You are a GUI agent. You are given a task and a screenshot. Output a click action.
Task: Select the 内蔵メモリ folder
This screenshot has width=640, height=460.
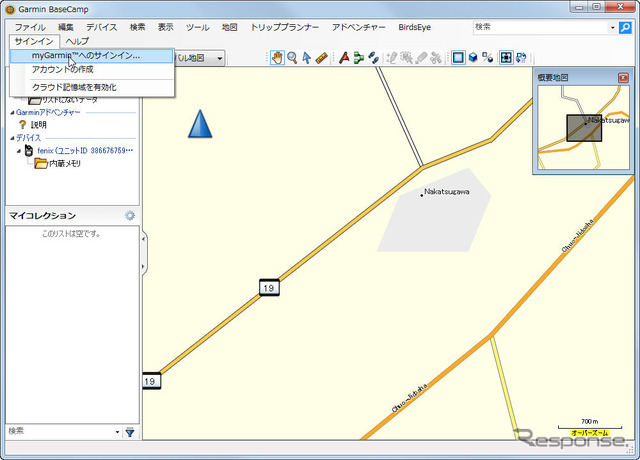click(x=65, y=164)
